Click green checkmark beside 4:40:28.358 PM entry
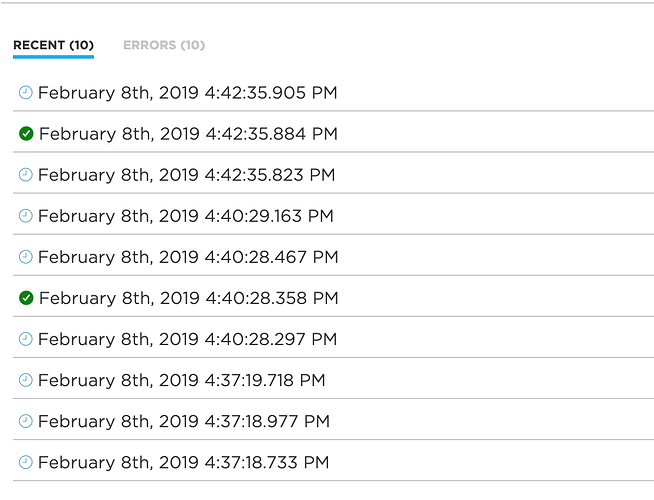The width and height of the screenshot is (654, 500). point(26,298)
